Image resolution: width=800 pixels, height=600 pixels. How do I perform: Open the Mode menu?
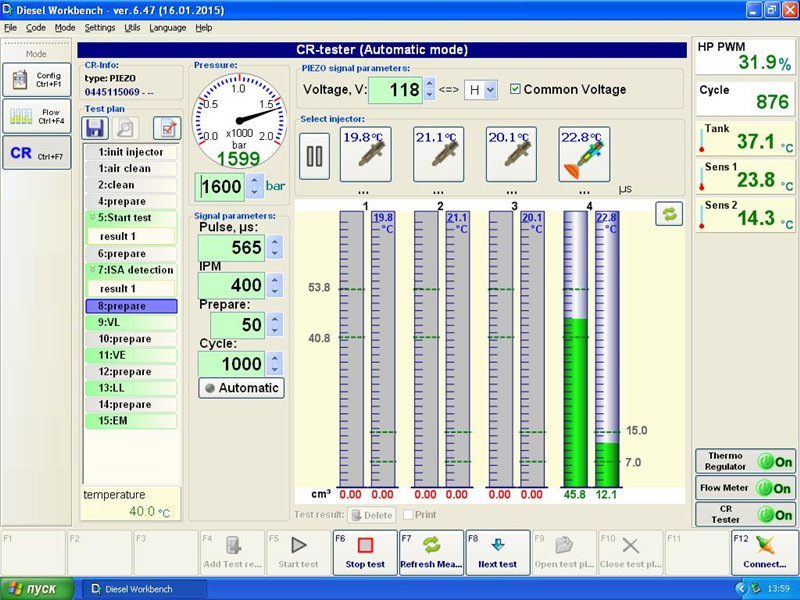[65, 28]
